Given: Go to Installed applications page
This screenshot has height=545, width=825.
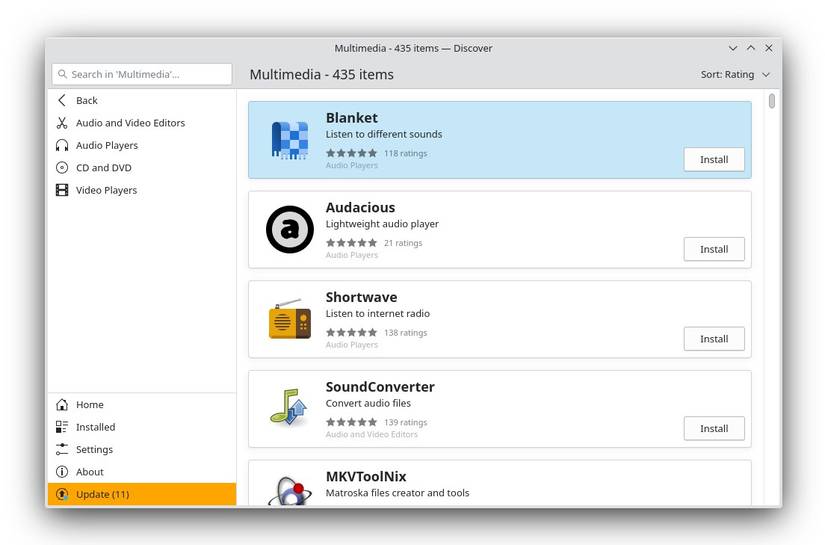Looking at the screenshot, I should click(142, 427).
